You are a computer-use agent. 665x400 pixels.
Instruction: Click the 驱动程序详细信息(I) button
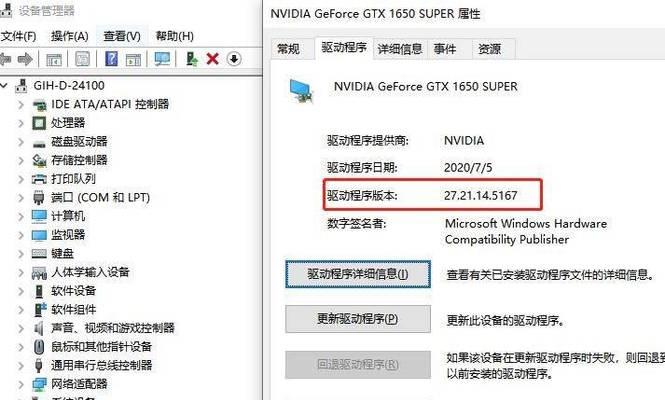coord(358,274)
